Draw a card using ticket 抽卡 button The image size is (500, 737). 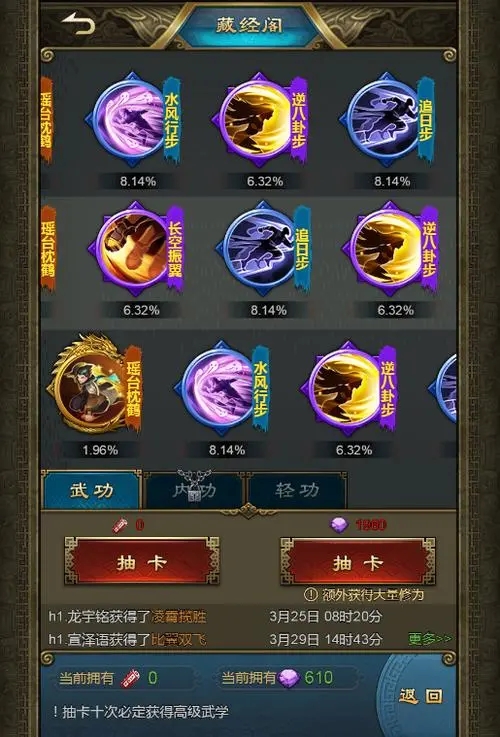(x=142, y=562)
